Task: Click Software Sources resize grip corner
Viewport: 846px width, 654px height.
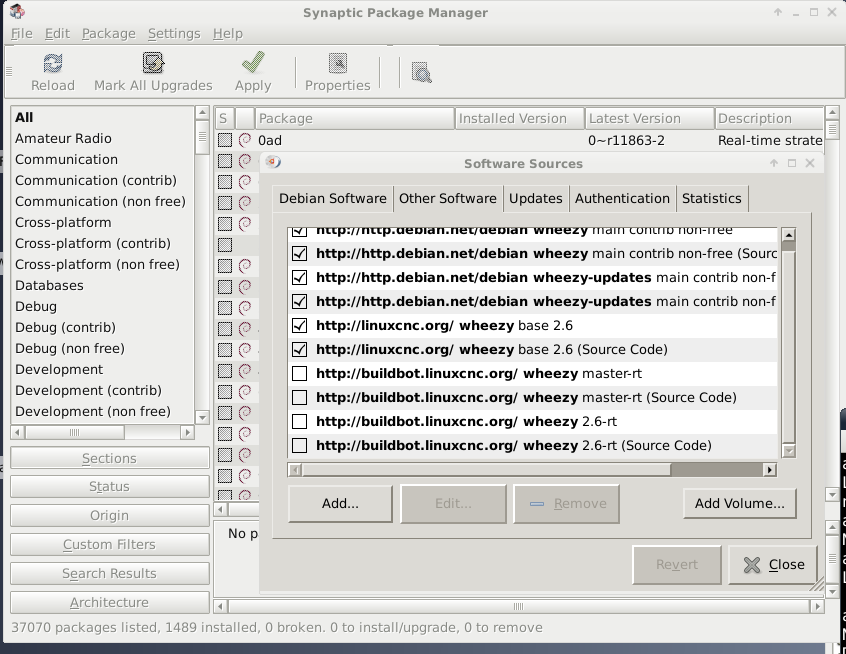Action: 817,584
